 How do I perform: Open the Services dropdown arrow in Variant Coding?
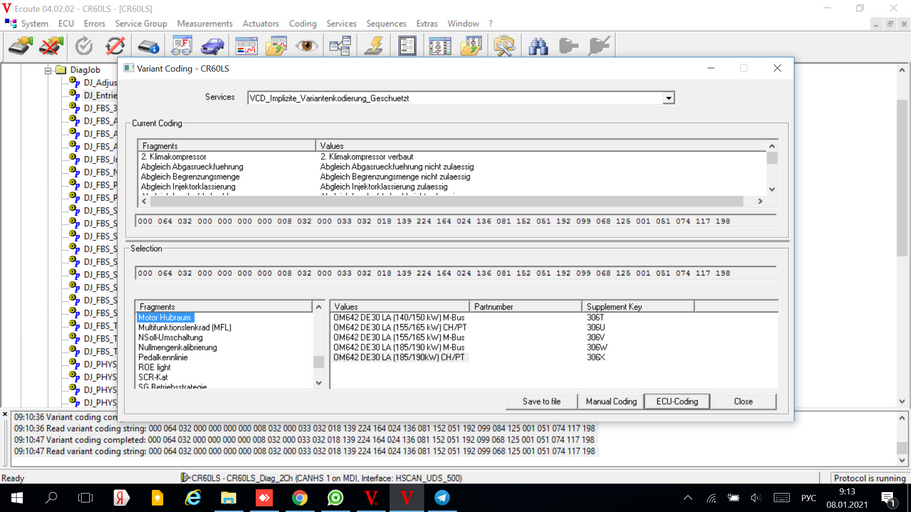tap(668, 98)
